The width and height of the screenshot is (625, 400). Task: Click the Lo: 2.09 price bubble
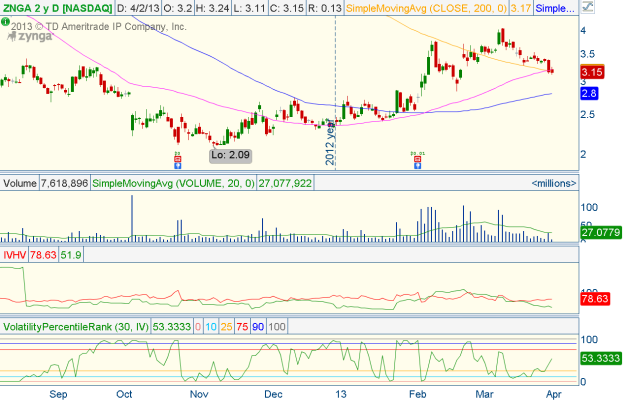[231, 155]
